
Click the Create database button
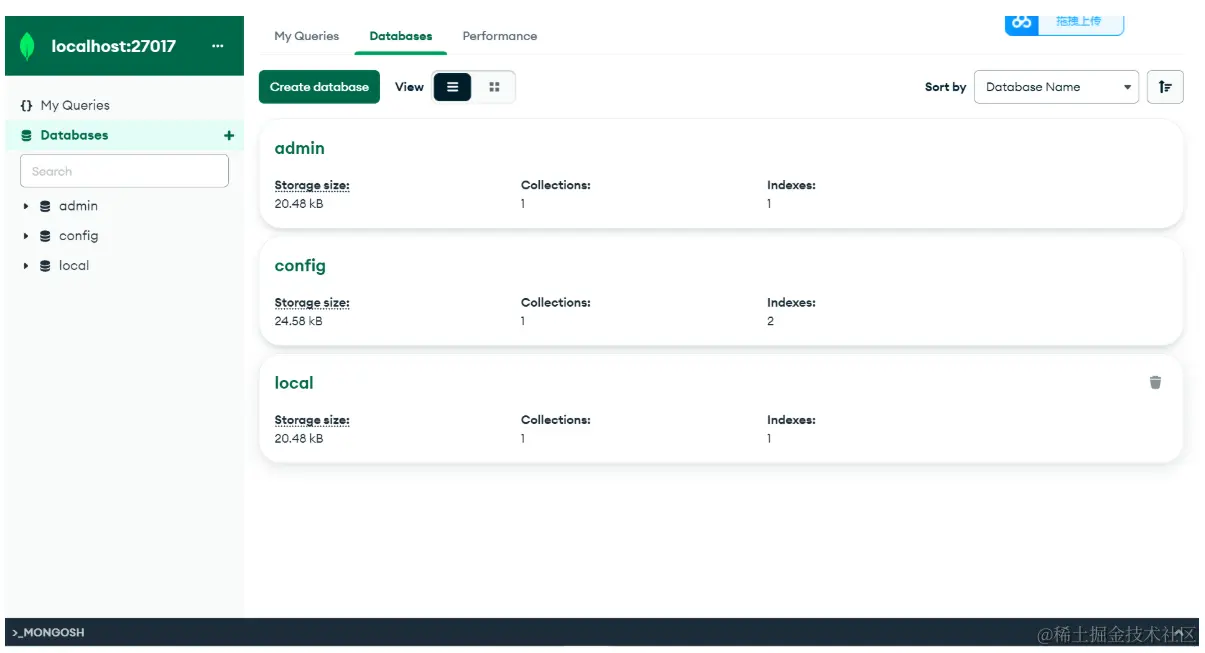click(x=319, y=87)
